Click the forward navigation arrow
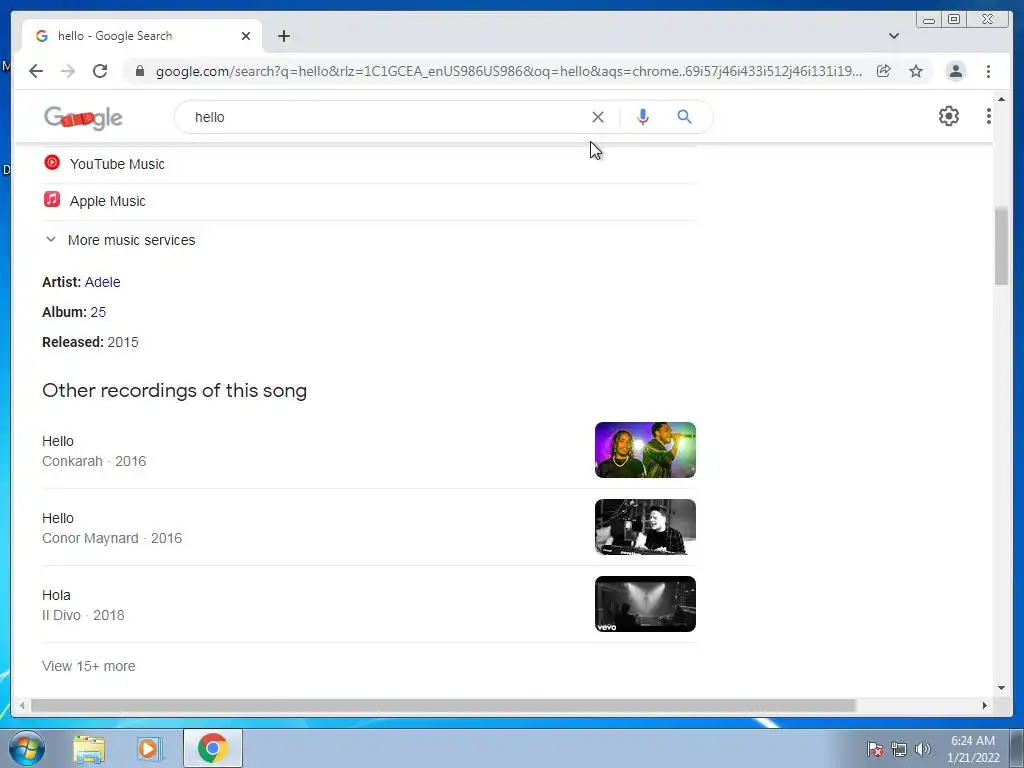The image size is (1024, 768). click(68, 71)
